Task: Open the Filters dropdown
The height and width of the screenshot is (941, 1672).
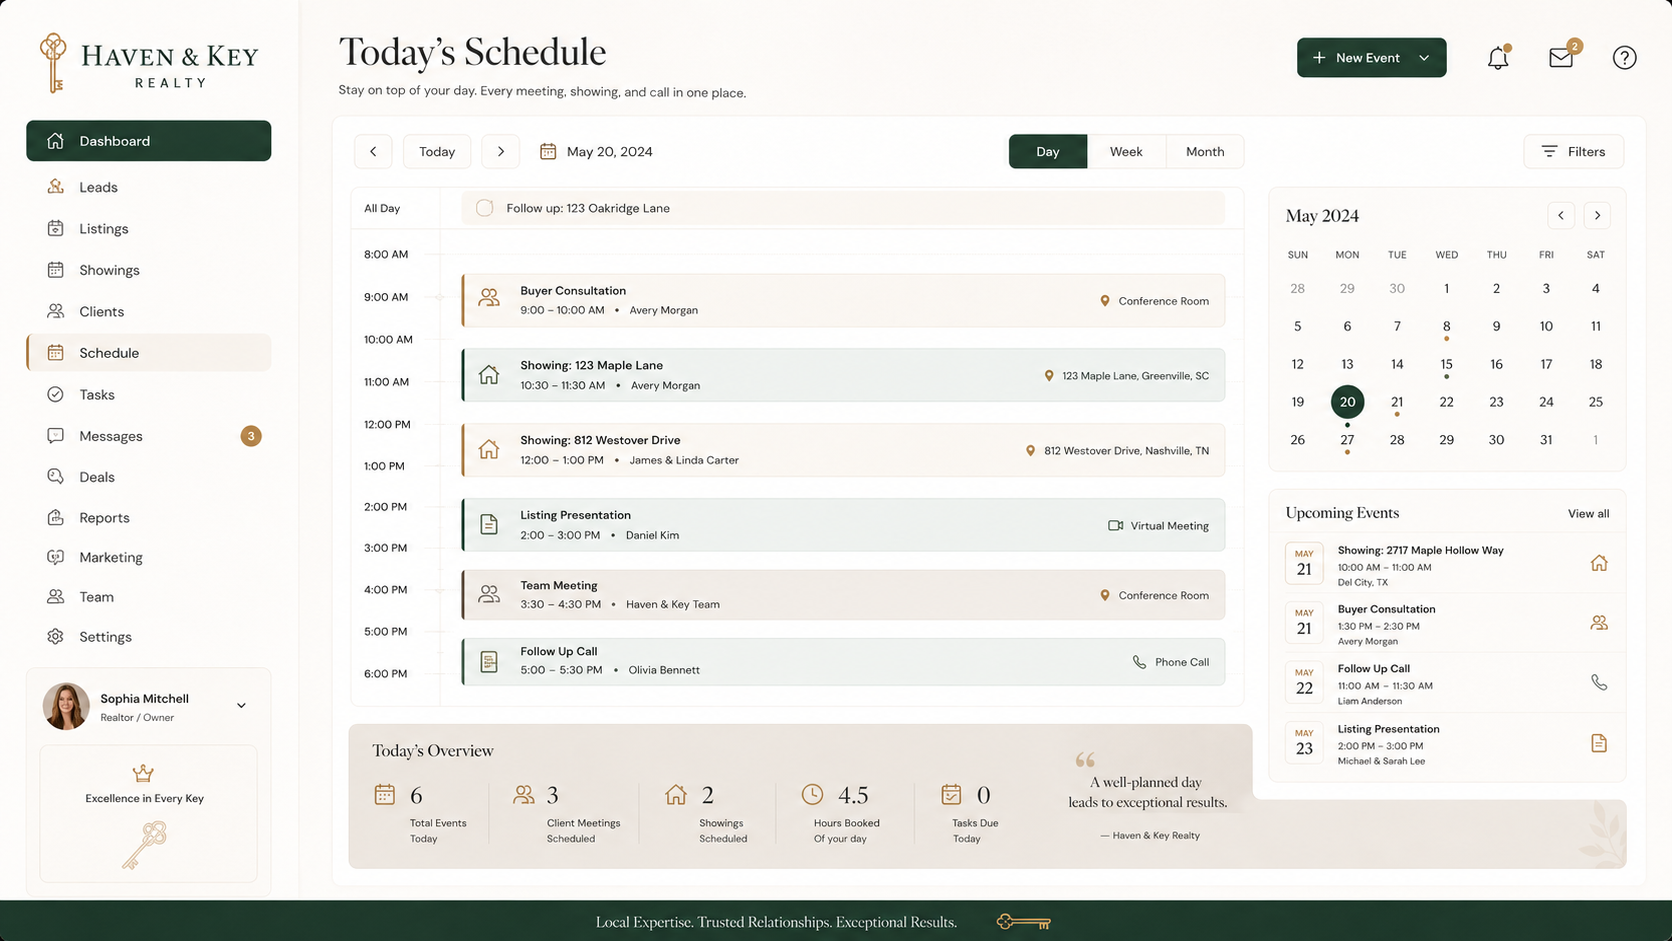Action: [x=1573, y=151]
